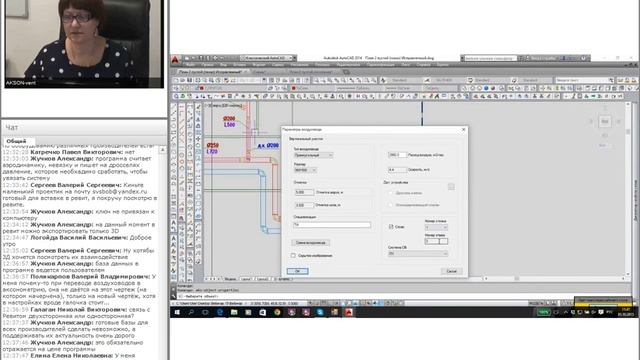Click the ViewCube top face
The width and height of the screenshot is (640, 360).
coord(605,121)
